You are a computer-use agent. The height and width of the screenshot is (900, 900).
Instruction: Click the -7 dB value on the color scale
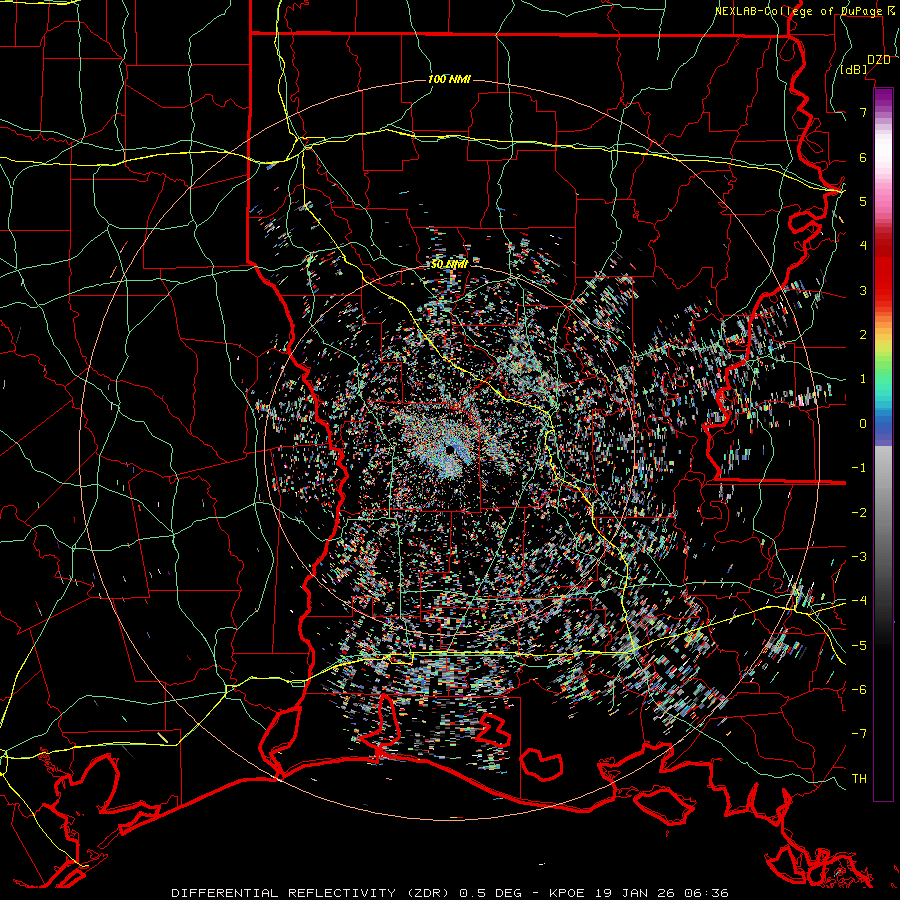point(859,734)
